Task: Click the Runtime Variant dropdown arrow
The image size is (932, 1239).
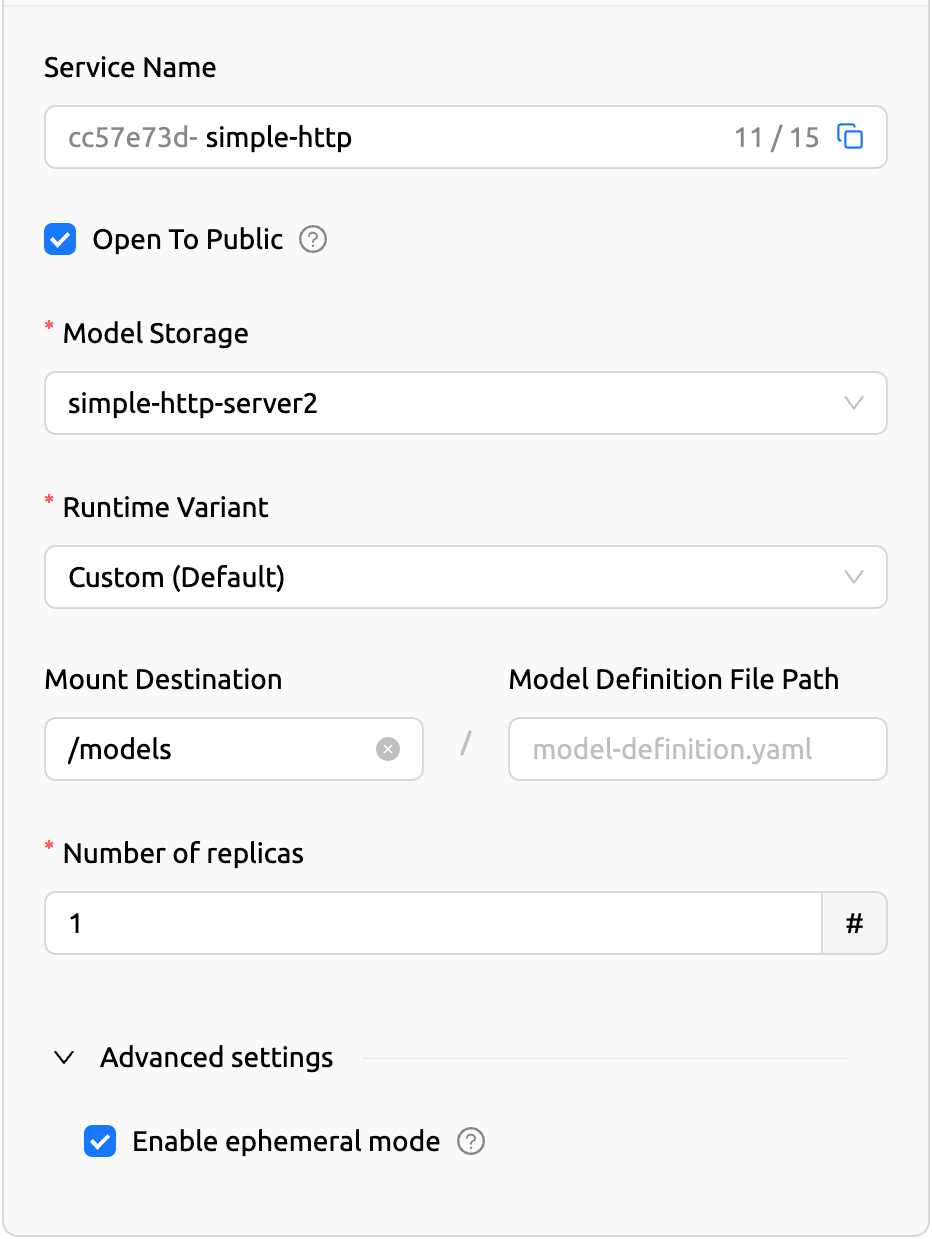Action: tap(853, 577)
